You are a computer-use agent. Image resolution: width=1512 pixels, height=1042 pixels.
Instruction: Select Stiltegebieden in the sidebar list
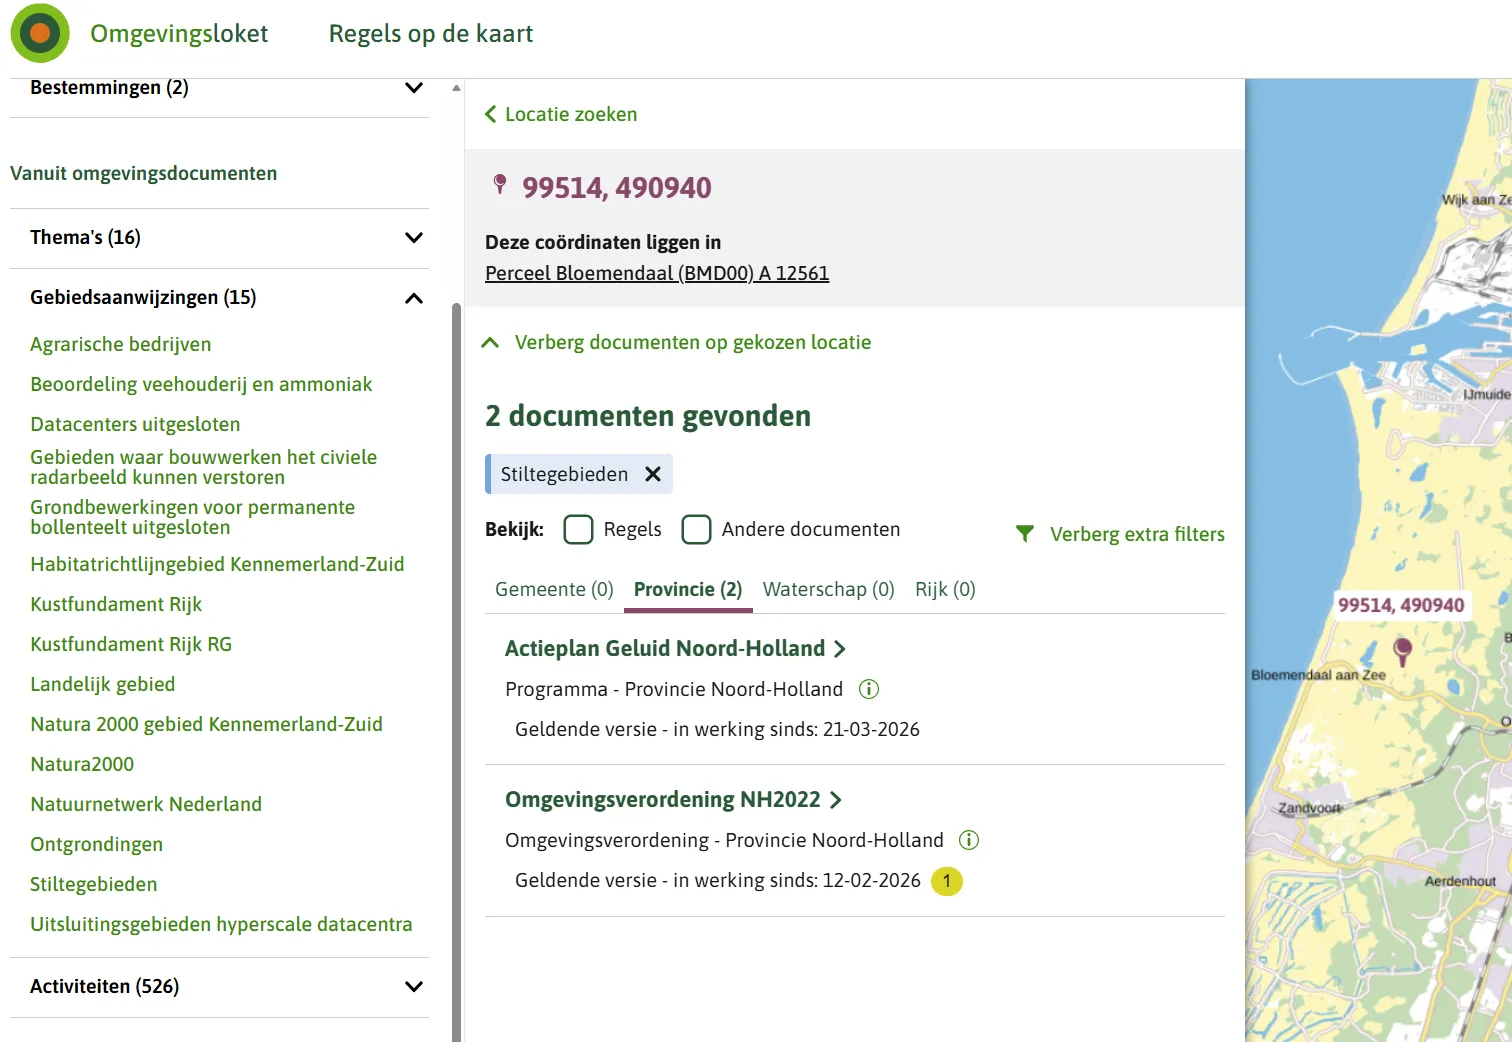point(94,884)
